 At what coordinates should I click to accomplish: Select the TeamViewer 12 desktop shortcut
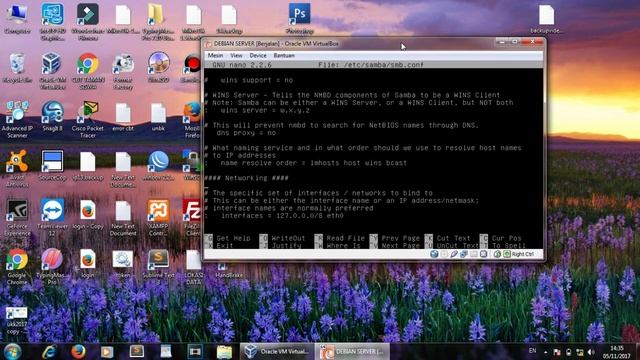click(x=52, y=217)
